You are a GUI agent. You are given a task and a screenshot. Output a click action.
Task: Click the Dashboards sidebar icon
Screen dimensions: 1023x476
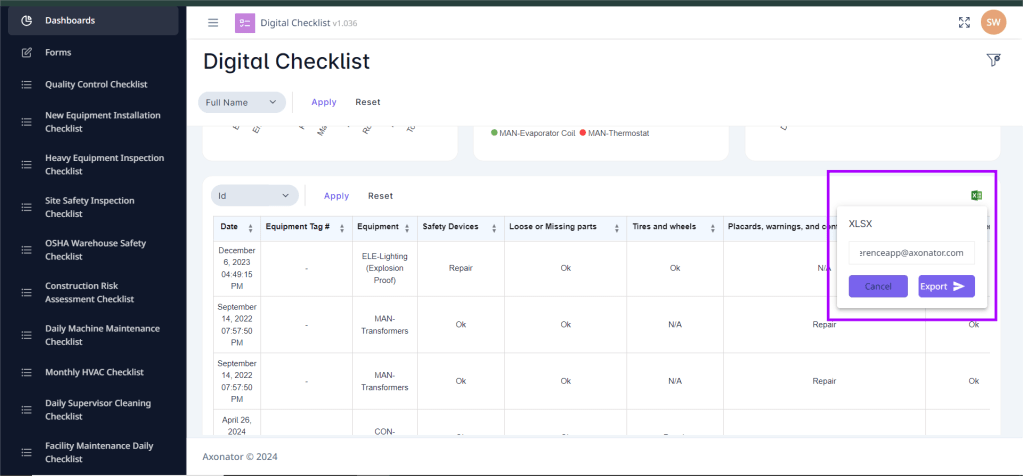pyautogui.click(x=27, y=20)
